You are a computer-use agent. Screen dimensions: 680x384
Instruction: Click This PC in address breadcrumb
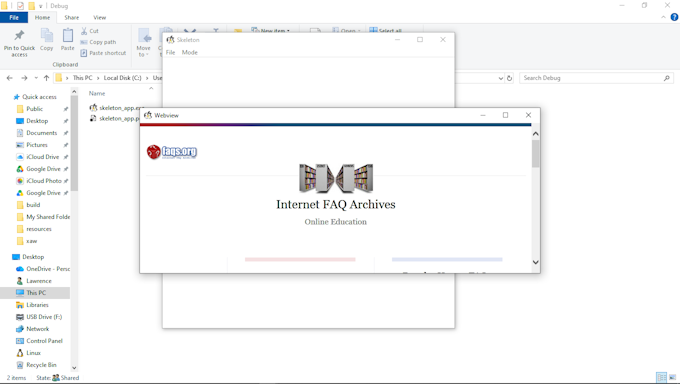coord(82,78)
